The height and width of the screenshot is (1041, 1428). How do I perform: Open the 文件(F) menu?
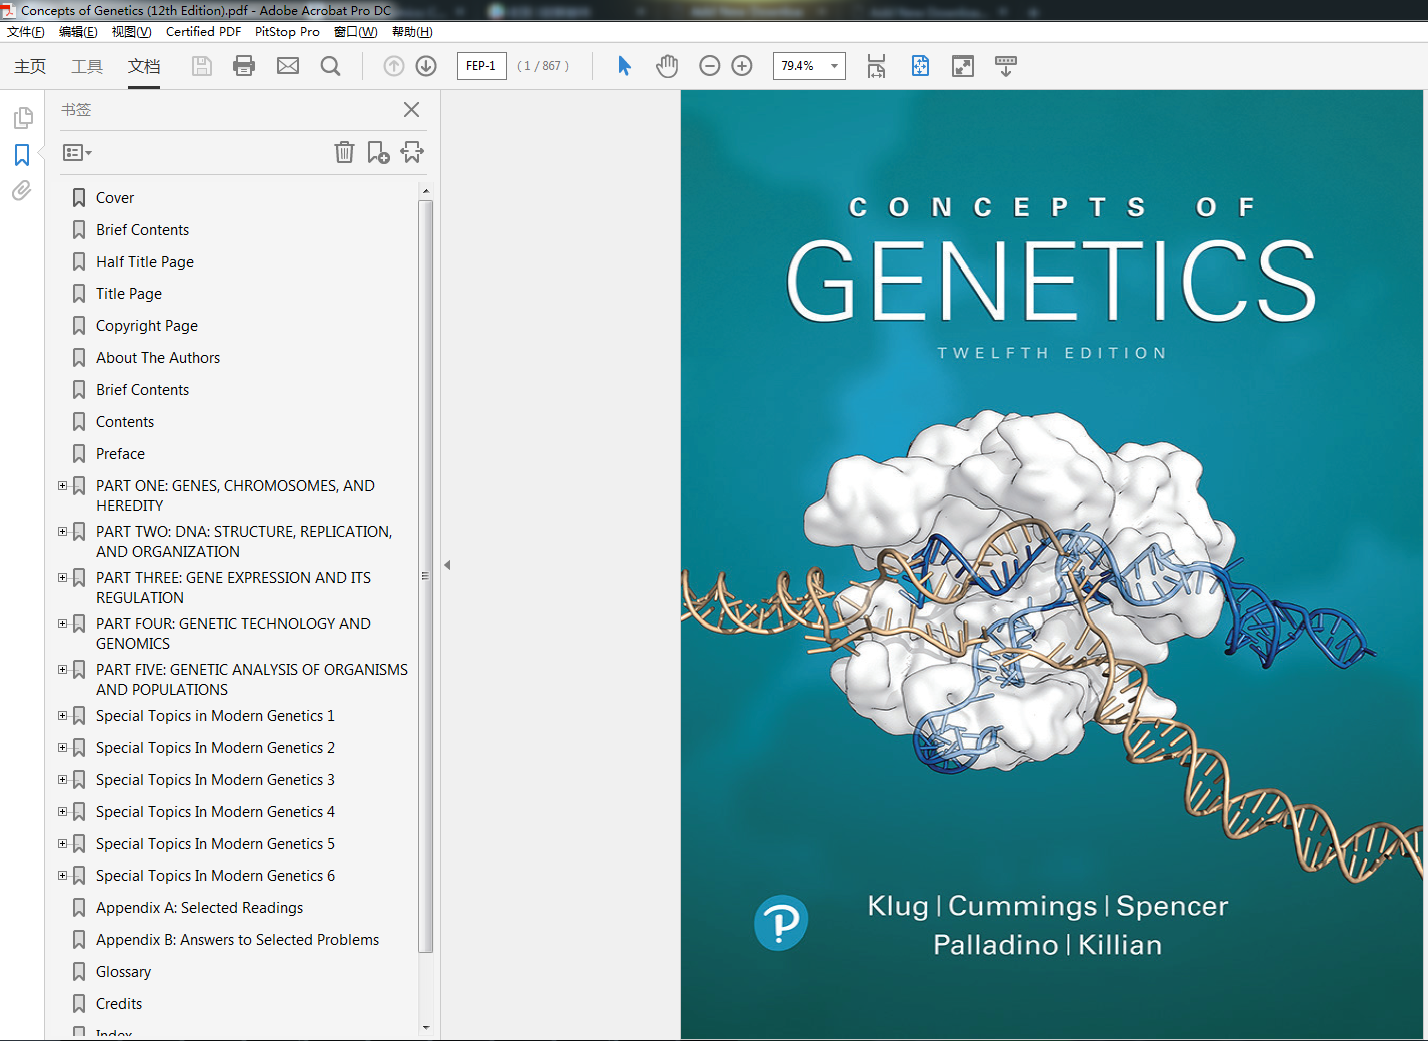pos(26,32)
